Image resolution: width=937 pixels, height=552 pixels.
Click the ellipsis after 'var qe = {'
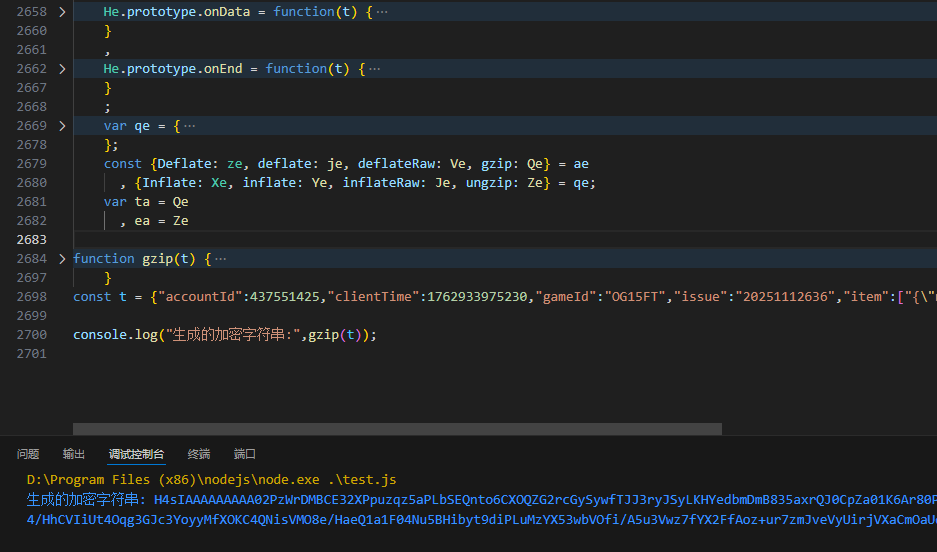click(190, 126)
